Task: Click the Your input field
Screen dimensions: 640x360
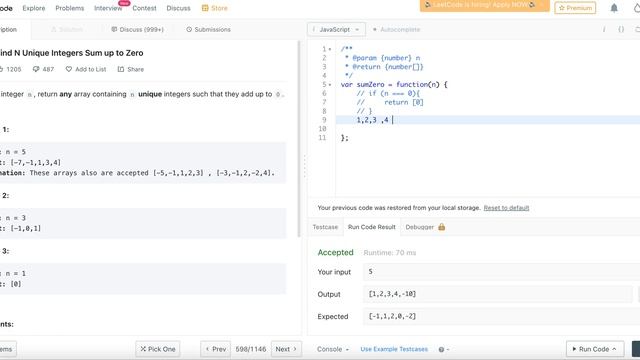Action: (x=502, y=272)
